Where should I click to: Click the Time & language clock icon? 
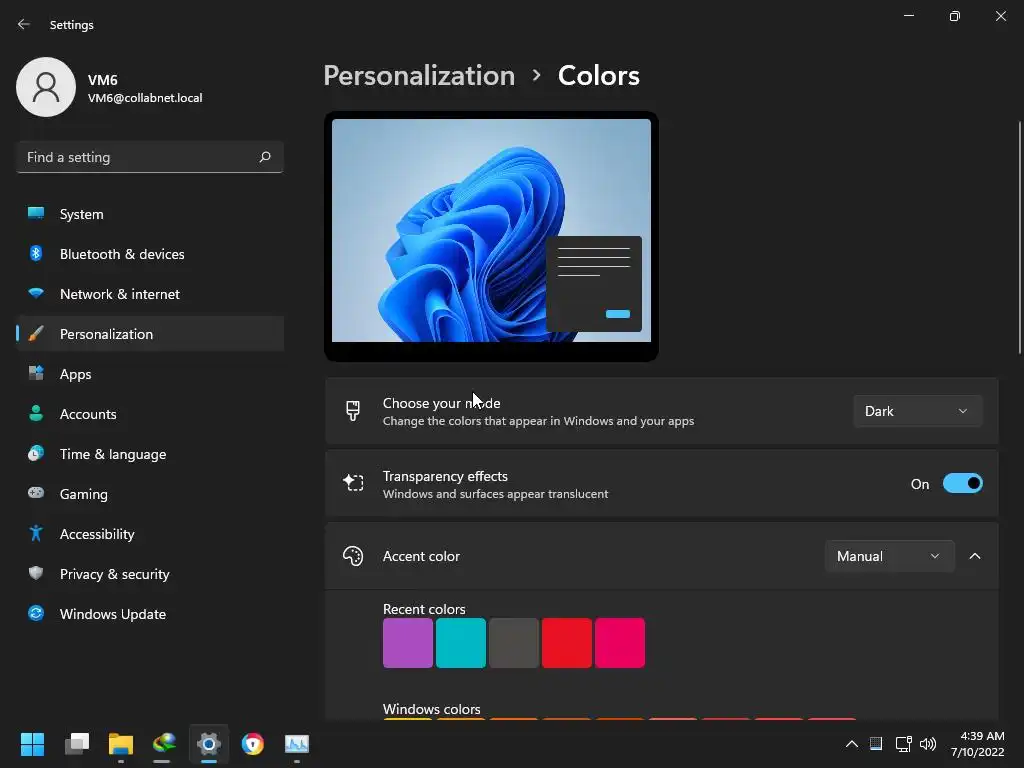[36, 453]
